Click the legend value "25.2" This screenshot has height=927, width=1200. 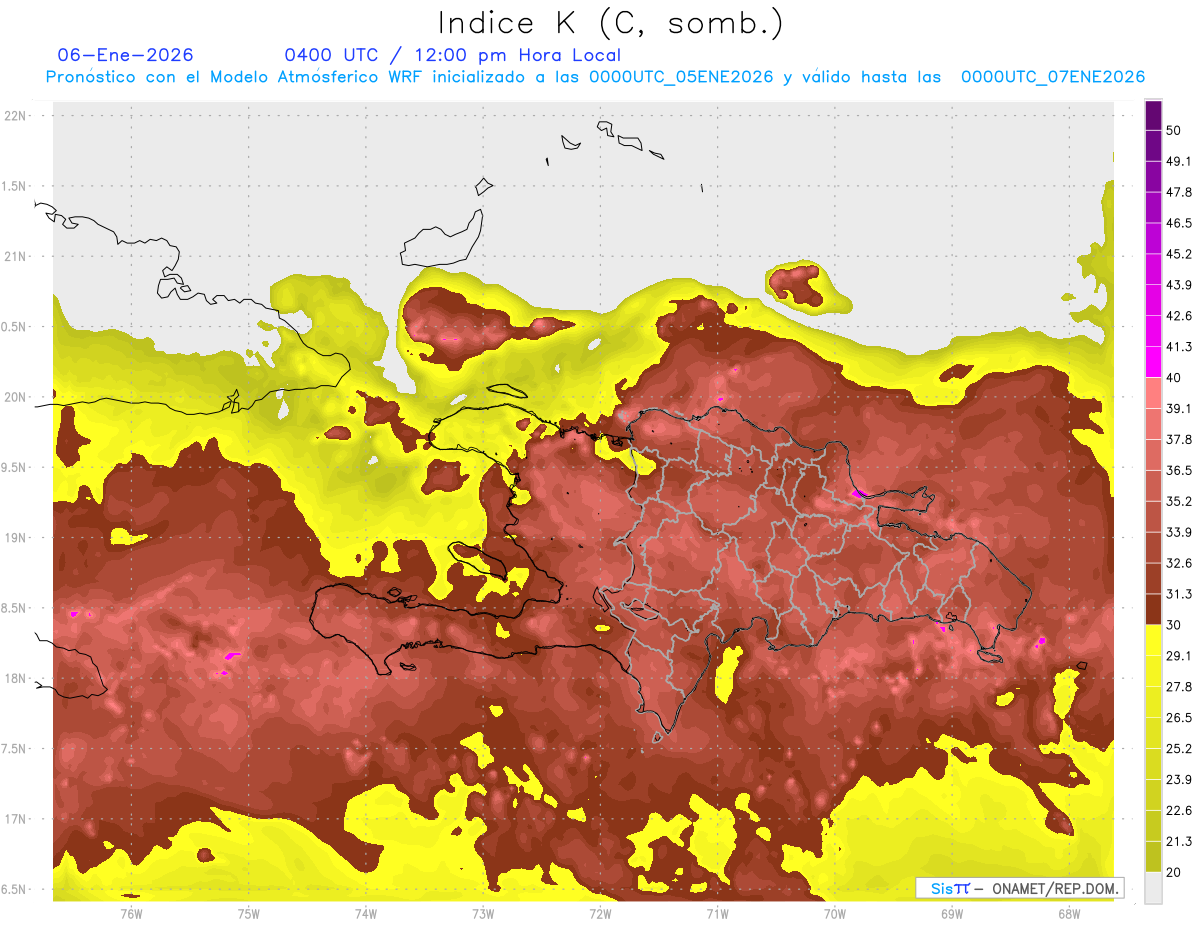(1179, 749)
